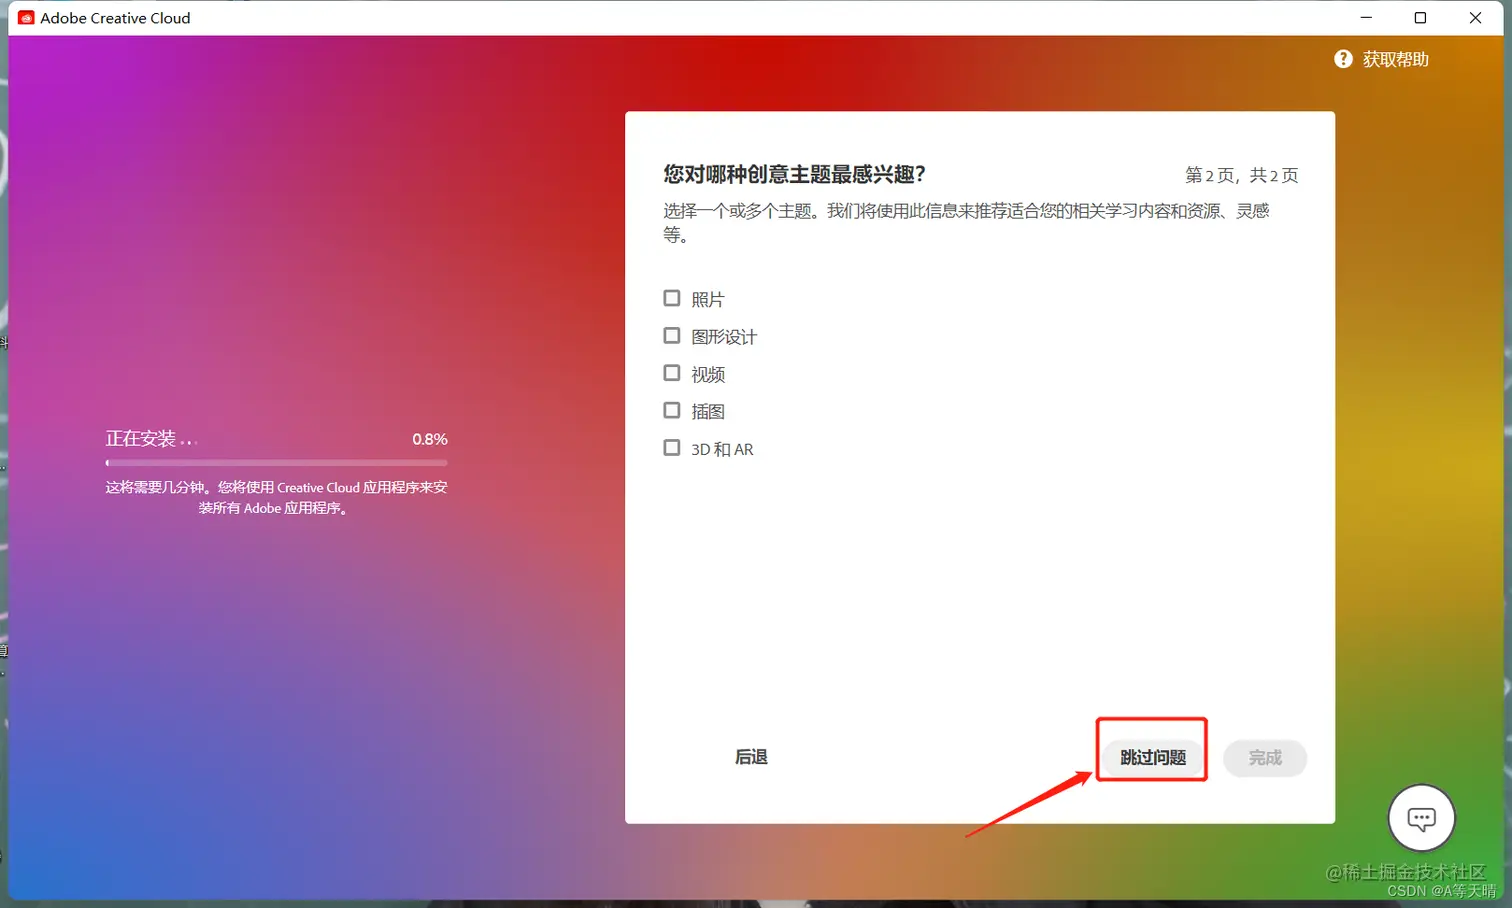Click the 插图 option label

coord(708,411)
